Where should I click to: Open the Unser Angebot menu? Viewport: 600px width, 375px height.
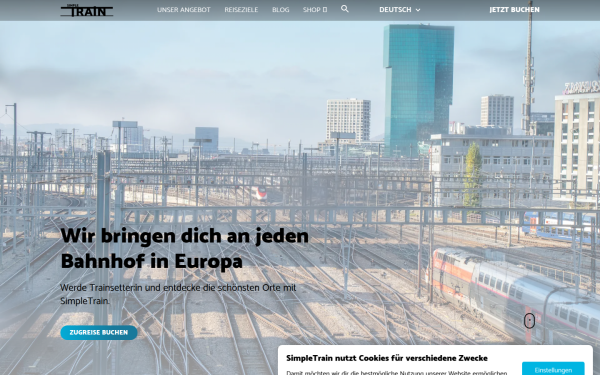click(x=184, y=10)
